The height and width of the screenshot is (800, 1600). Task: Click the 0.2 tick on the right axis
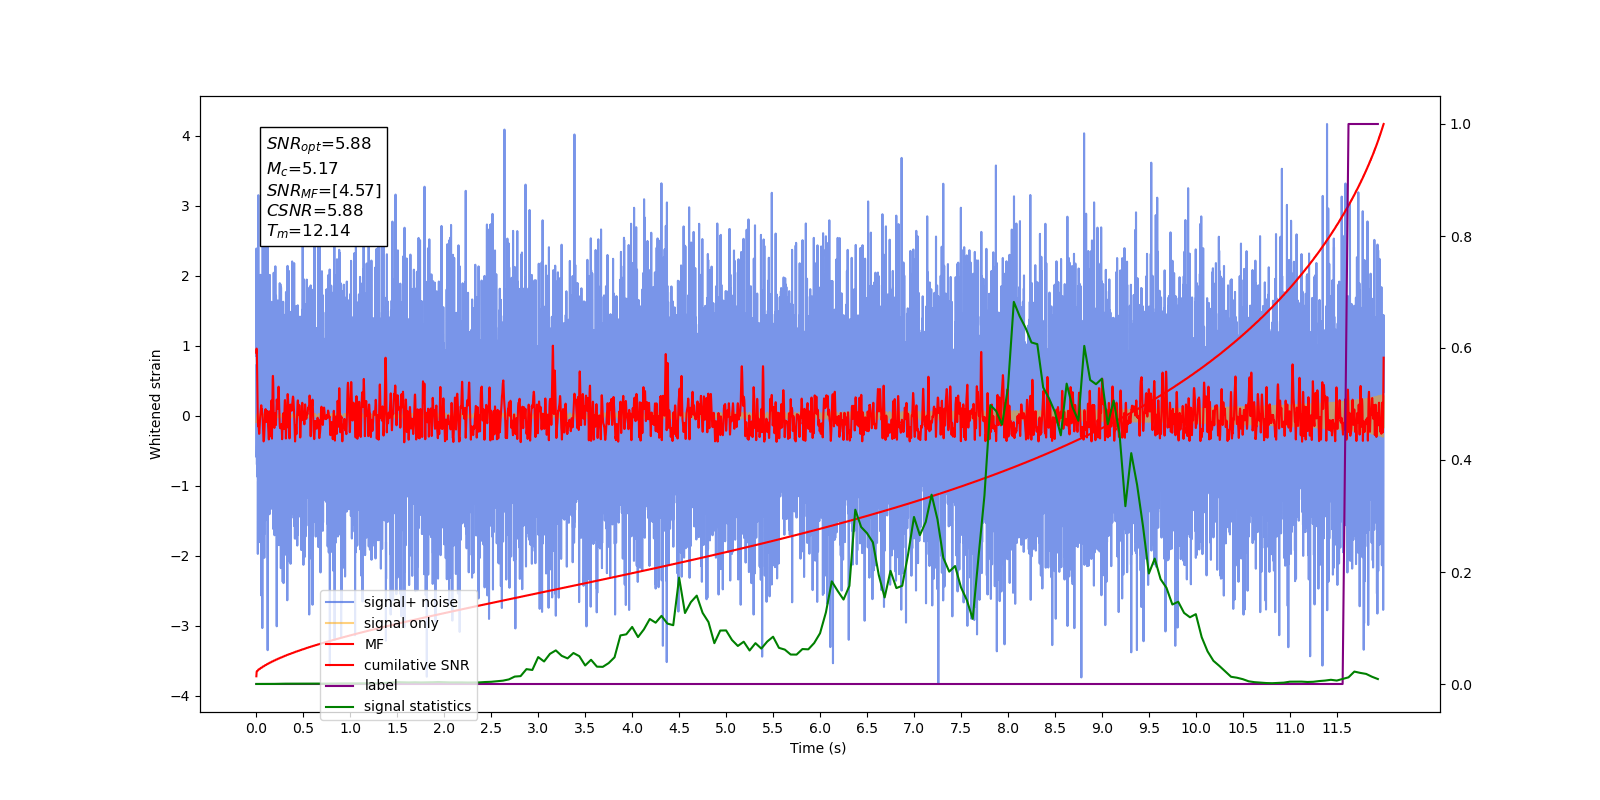click(x=1461, y=573)
